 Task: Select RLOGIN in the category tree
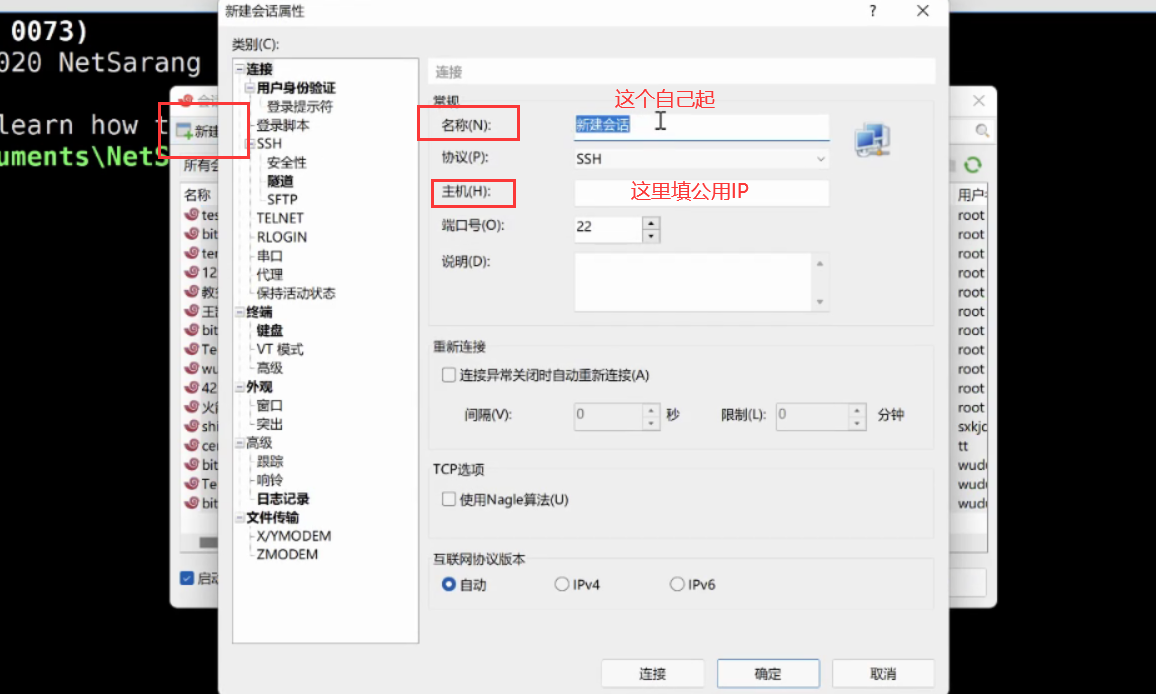tap(282, 237)
